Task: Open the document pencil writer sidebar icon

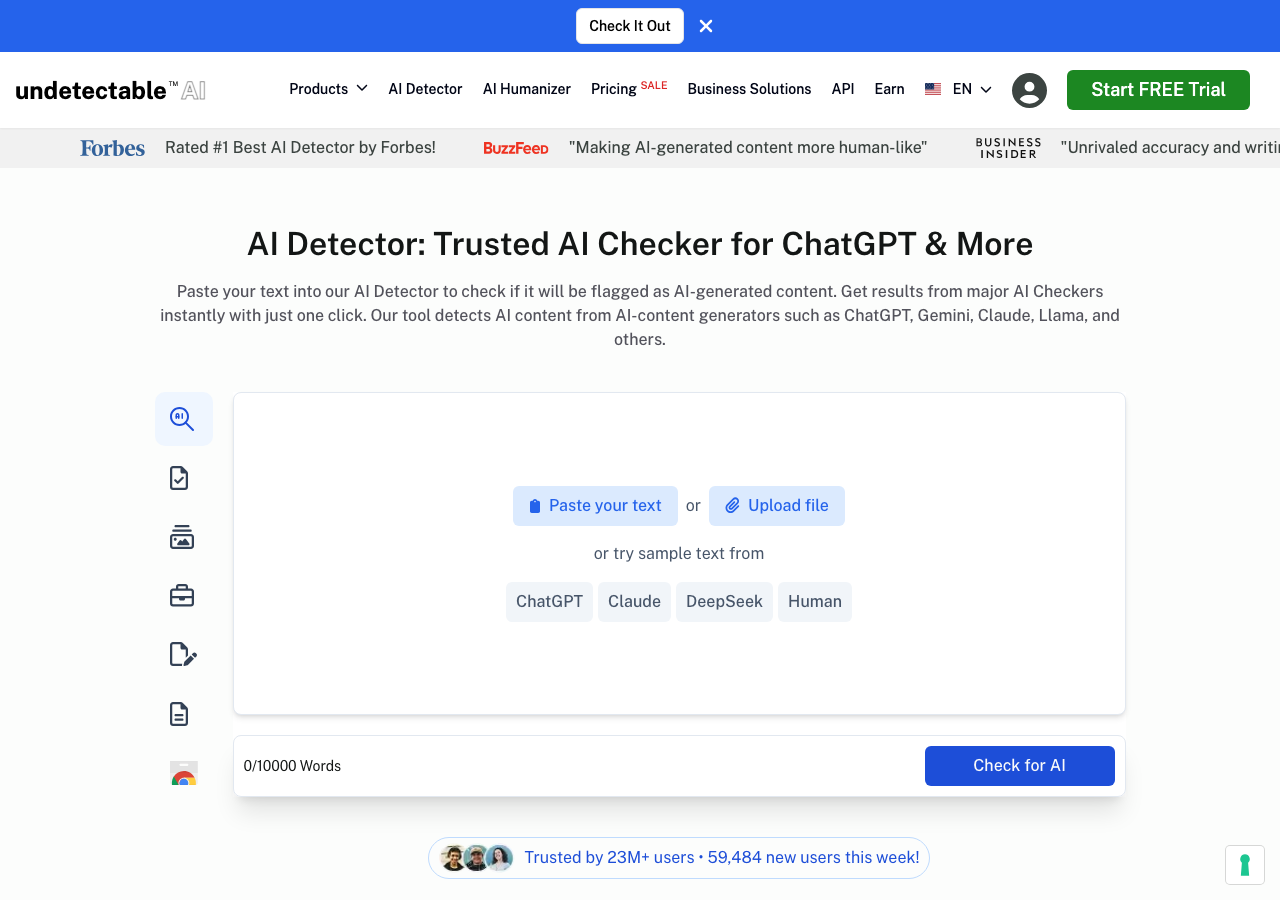Action: tap(182, 655)
